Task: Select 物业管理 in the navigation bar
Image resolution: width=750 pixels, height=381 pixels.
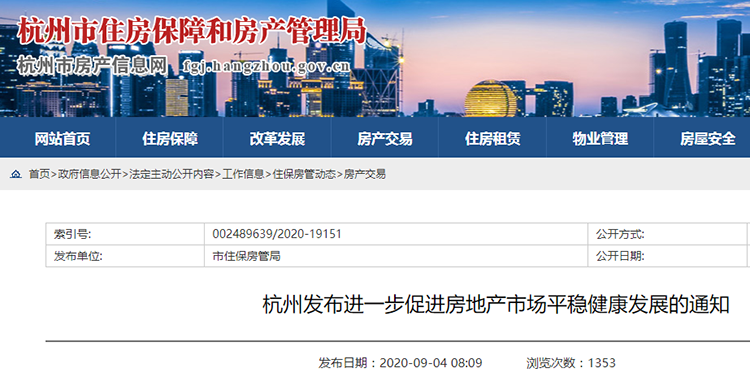Action: tap(600, 139)
